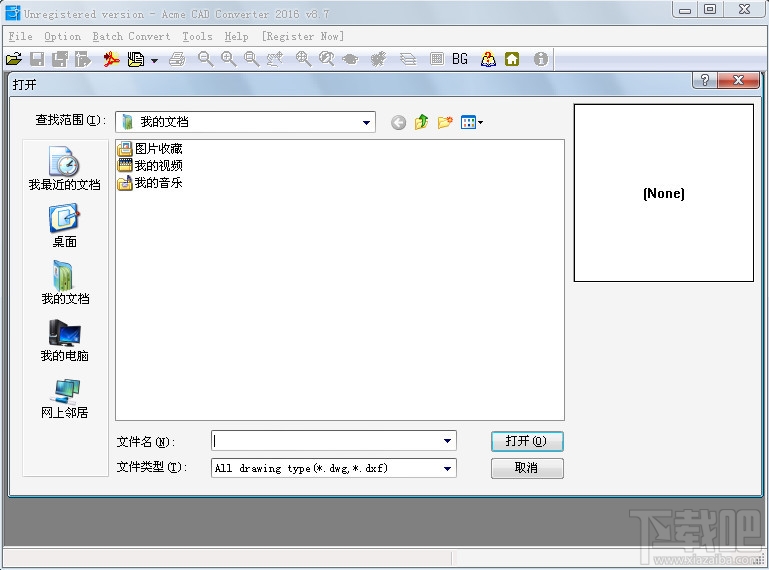
Task: Click the Print toolbar icon
Action: [177, 59]
